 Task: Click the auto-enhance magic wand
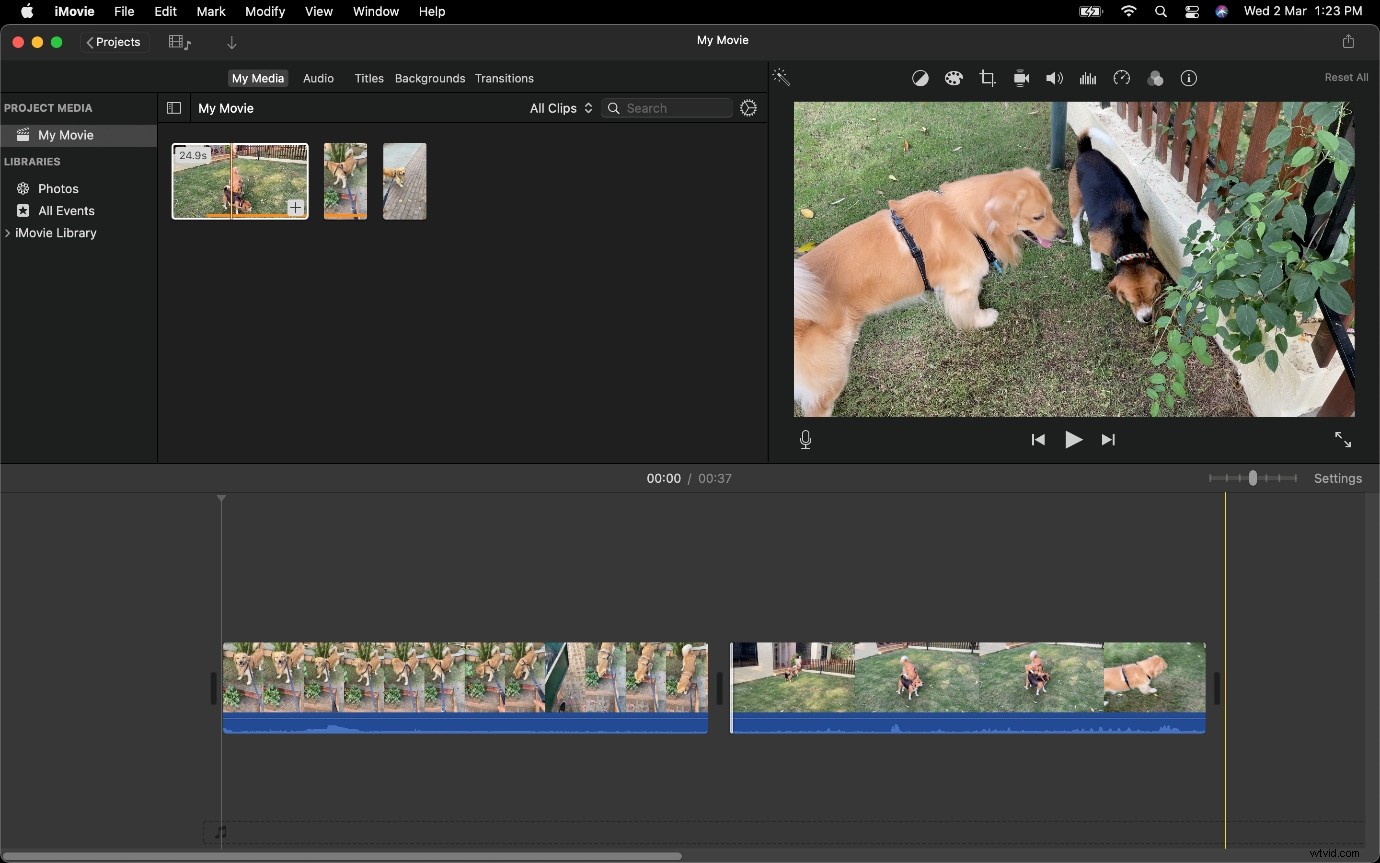point(781,77)
